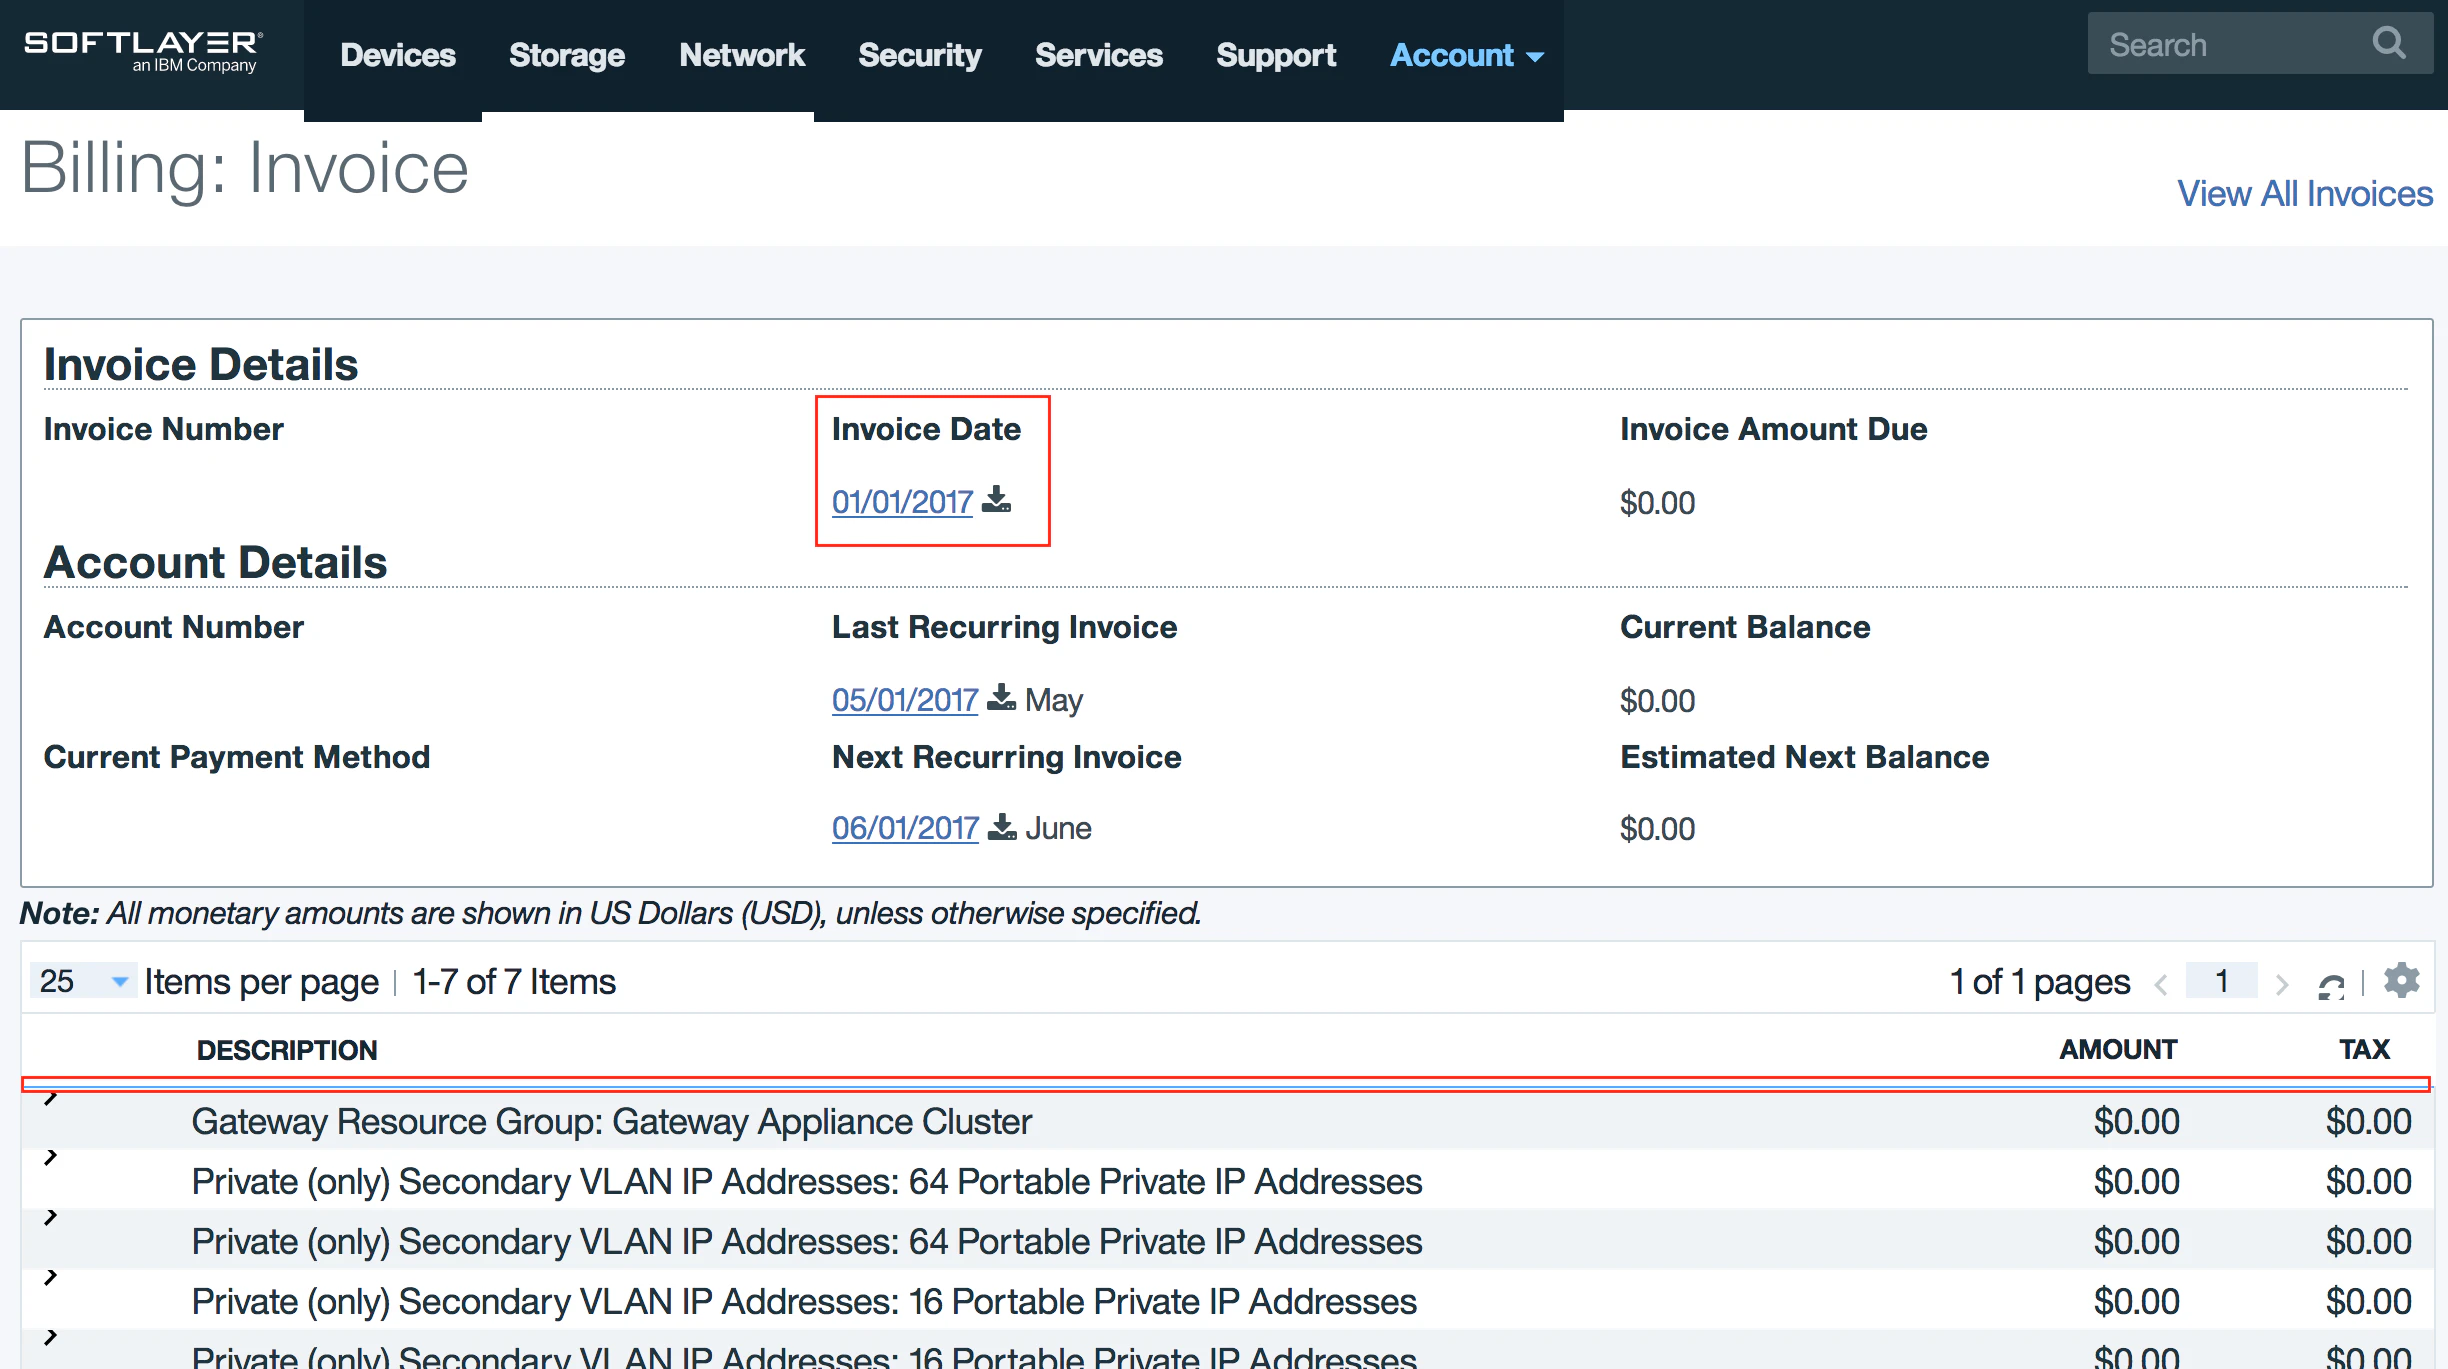Open the Devices menu

click(x=398, y=55)
